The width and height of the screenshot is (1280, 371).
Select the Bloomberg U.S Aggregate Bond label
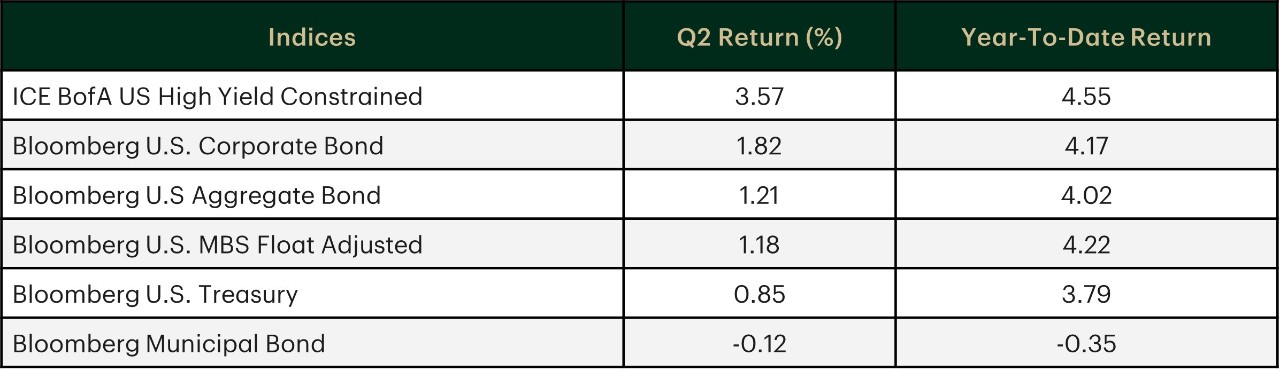point(197,195)
